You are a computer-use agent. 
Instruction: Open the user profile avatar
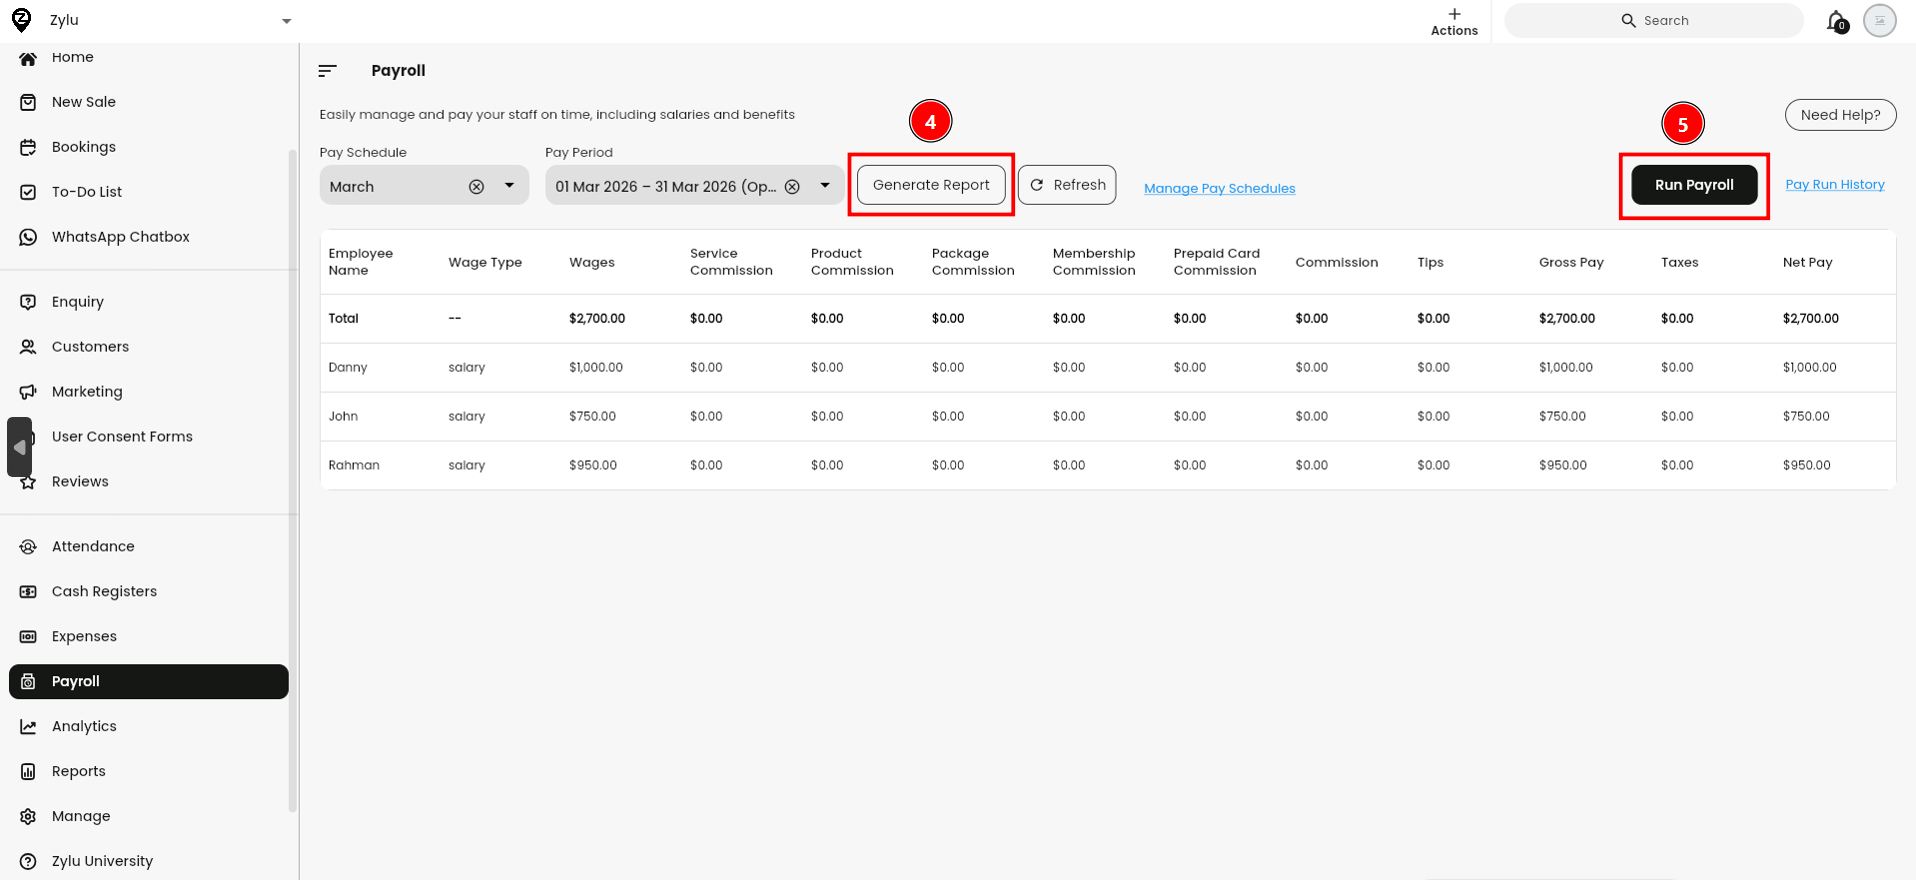1879,21
